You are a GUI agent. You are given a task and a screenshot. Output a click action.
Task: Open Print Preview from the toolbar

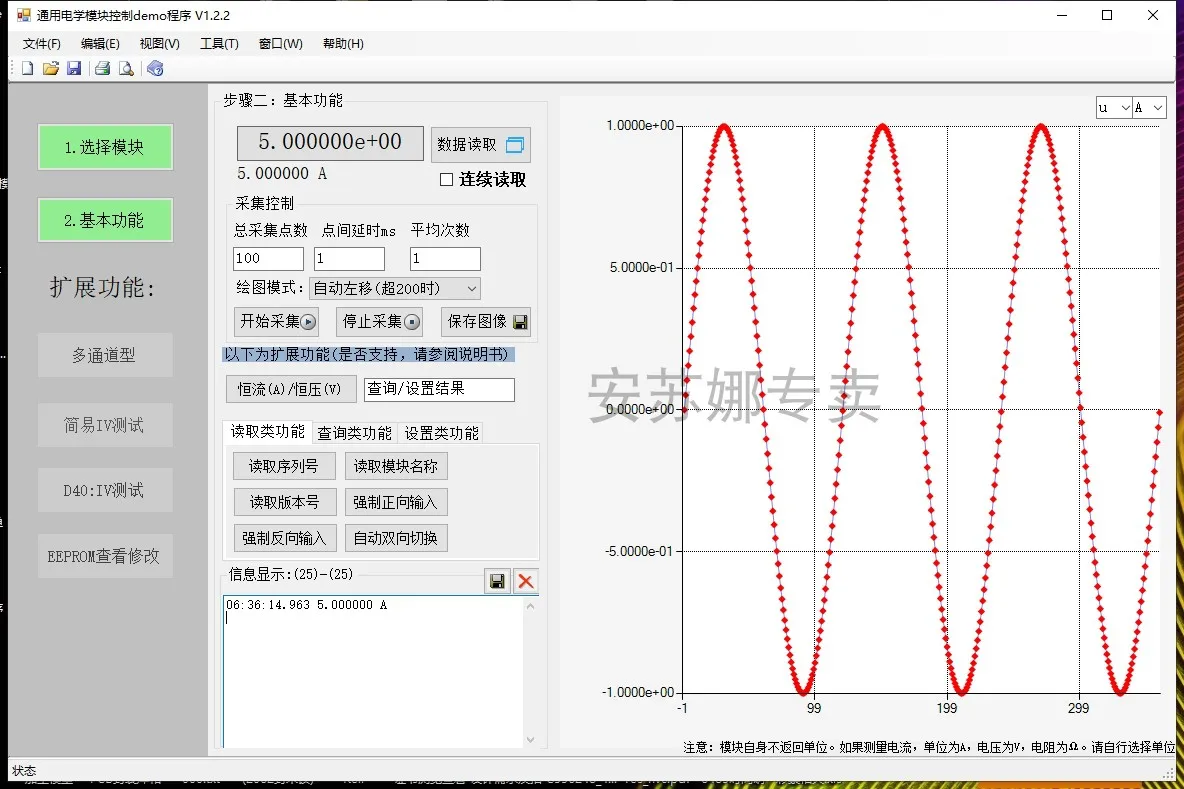click(x=126, y=68)
